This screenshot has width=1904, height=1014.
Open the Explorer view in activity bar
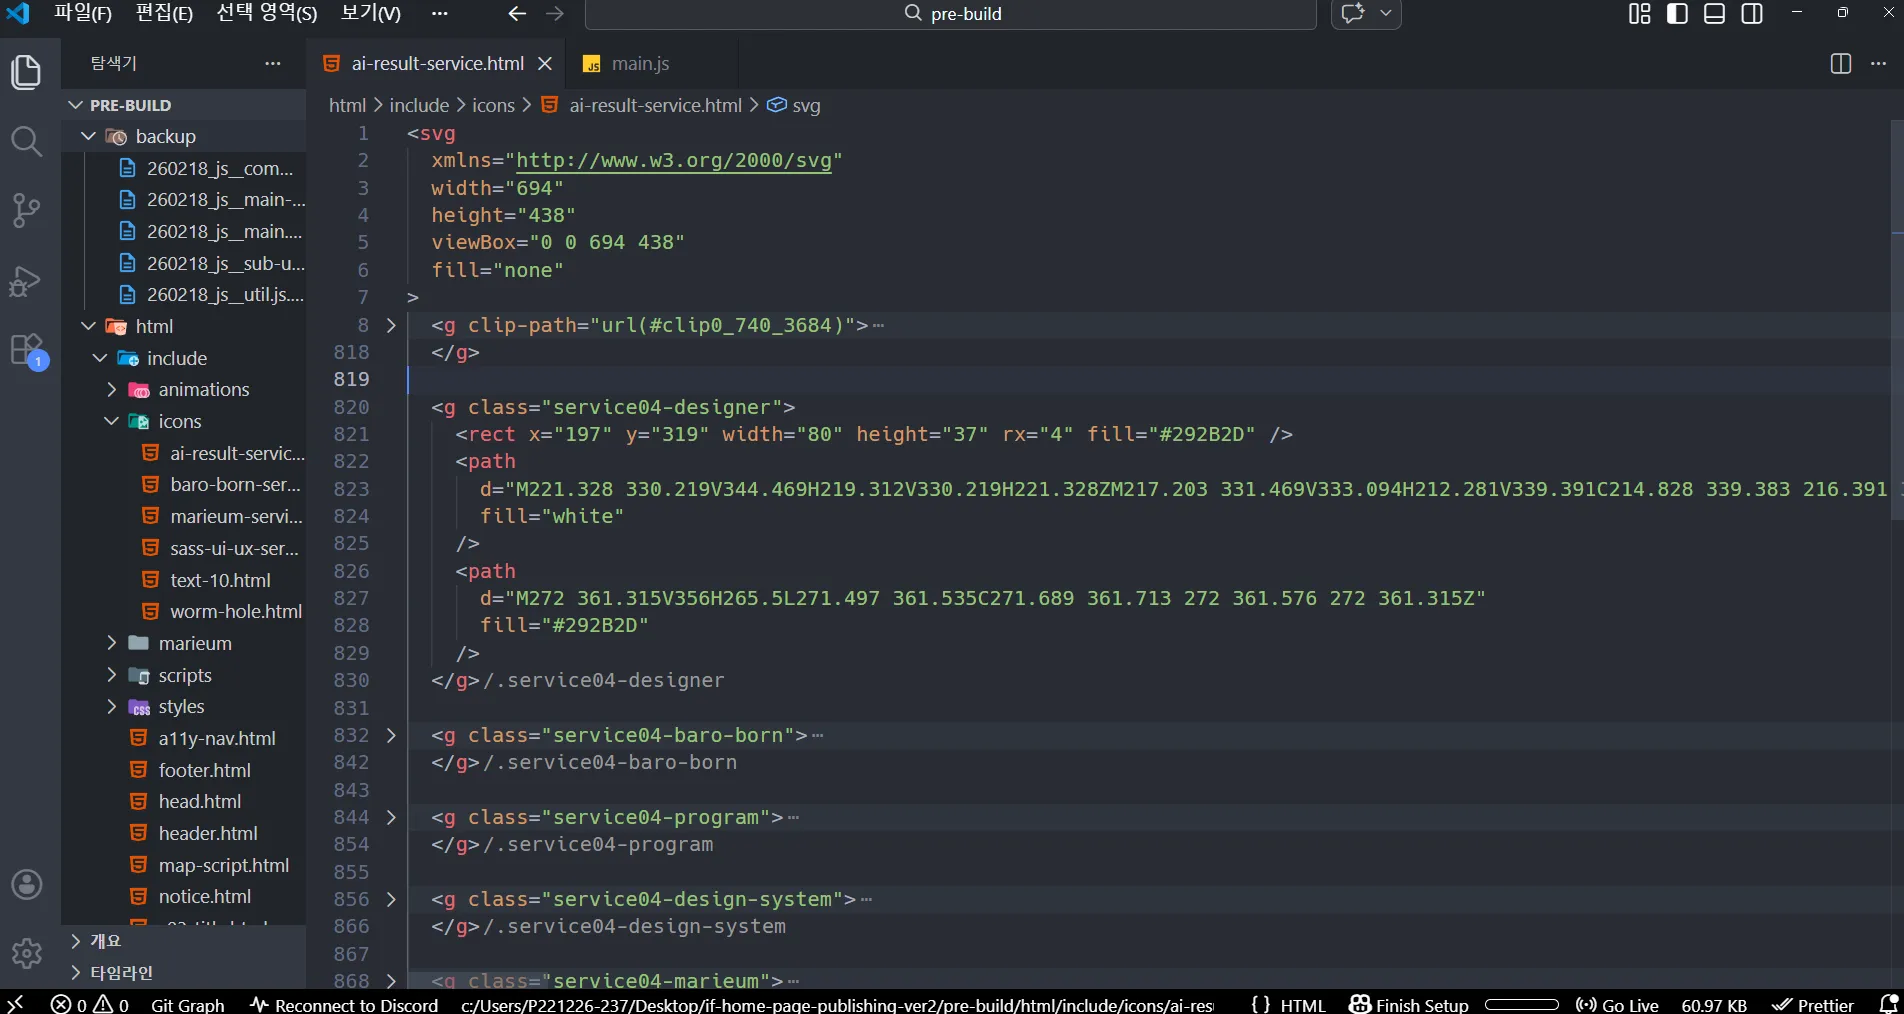point(26,72)
